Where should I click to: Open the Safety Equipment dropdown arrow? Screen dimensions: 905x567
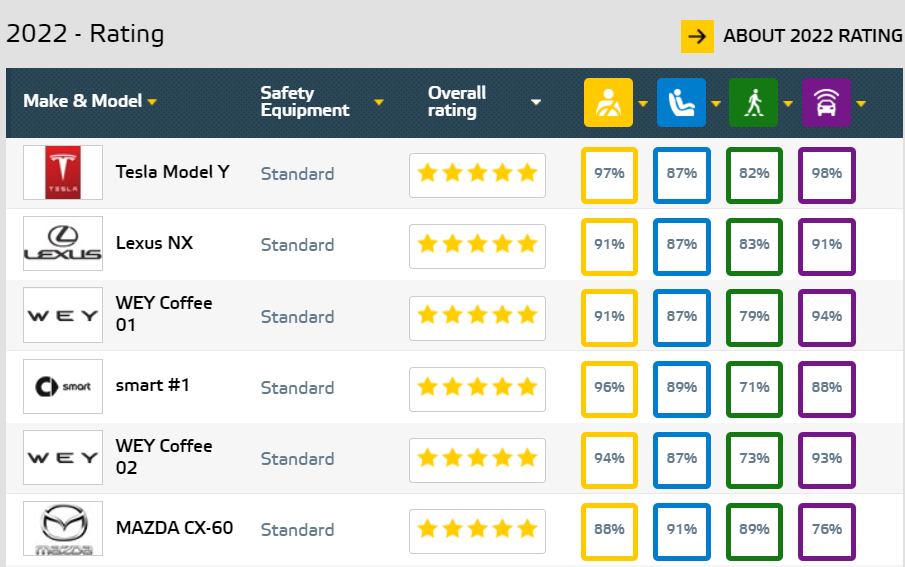(379, 102)
